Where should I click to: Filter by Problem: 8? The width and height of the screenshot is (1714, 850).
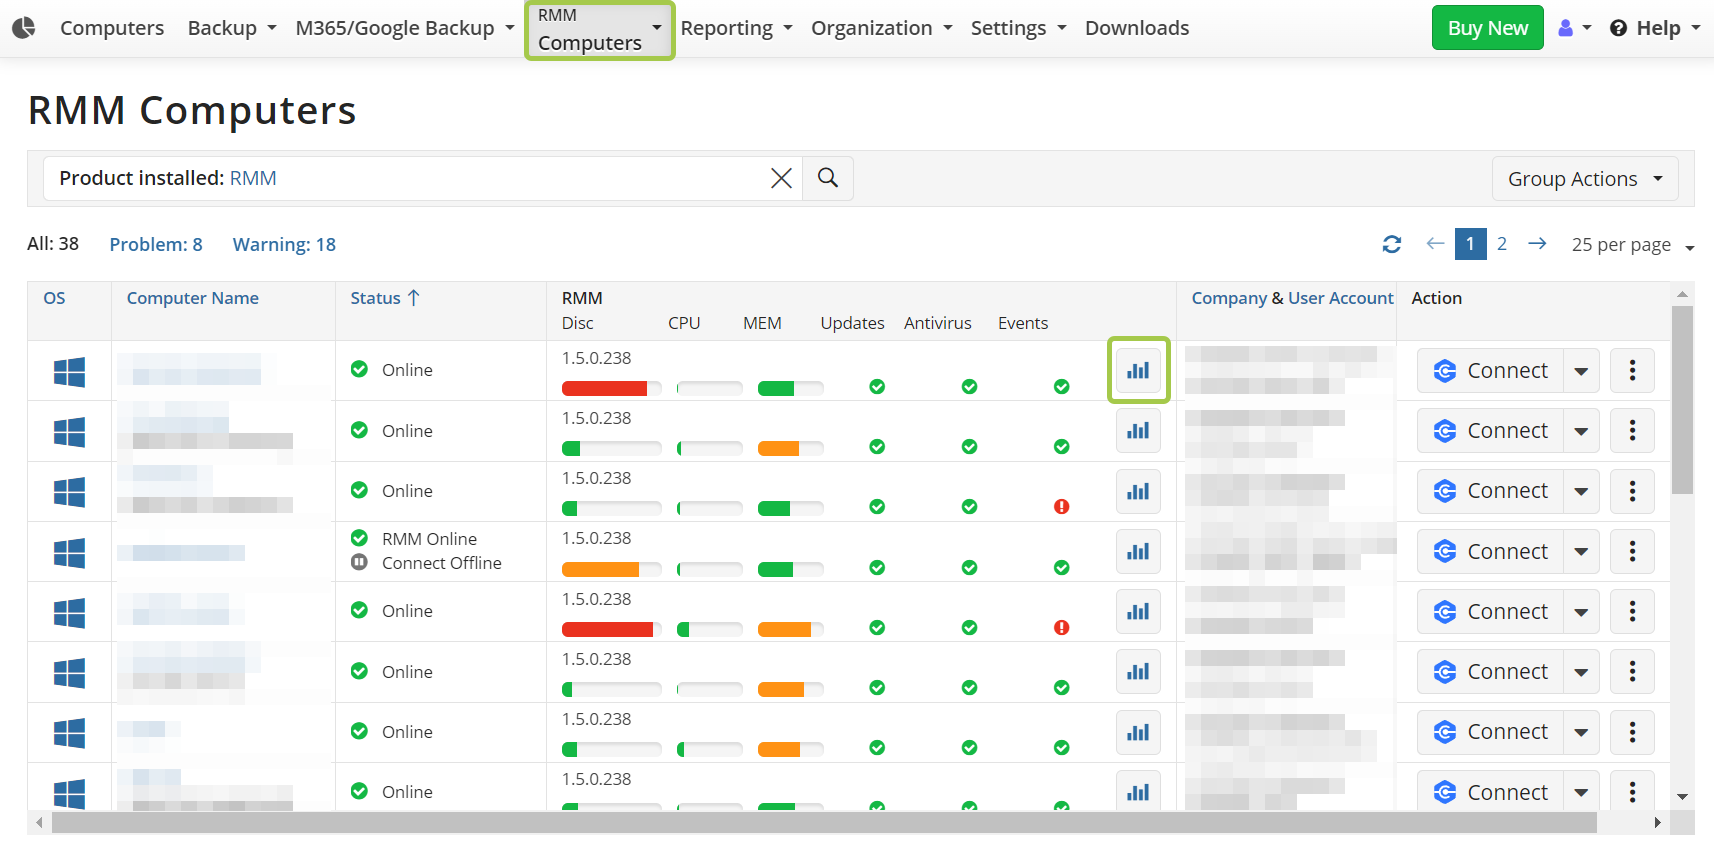[x=156, y=244]
